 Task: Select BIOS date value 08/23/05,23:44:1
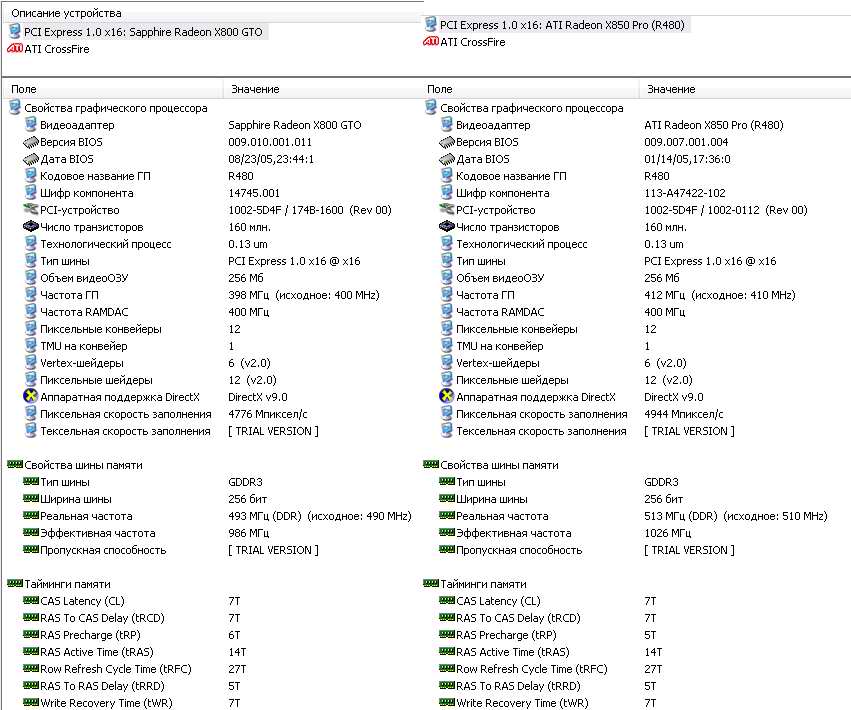271,159
